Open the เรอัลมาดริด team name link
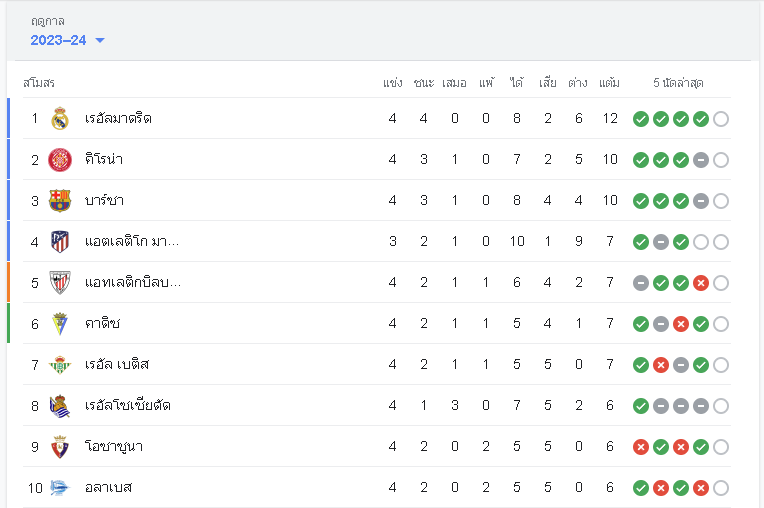 coord(118,118)
